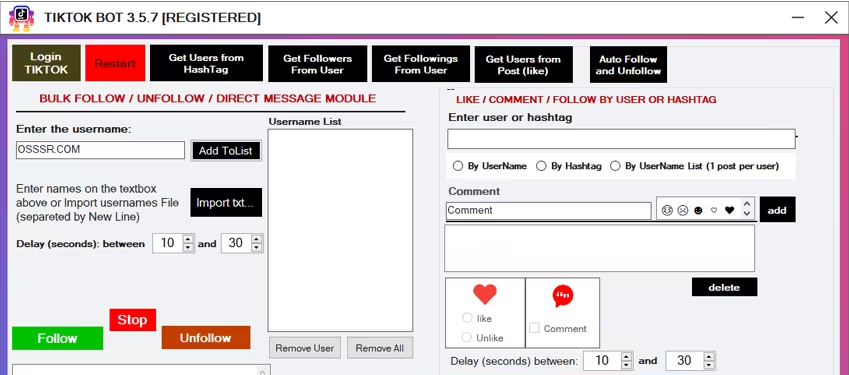Click the orange Unfollow button
849x375 pixels.
(206, 338)
